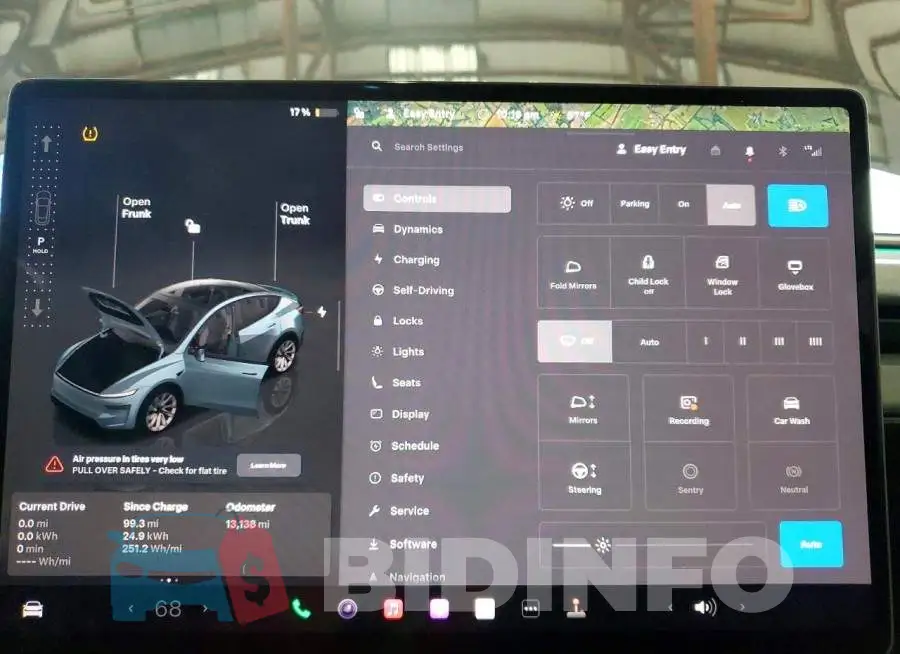The width and height of the screenshot is (900, 654).
Task: Open the Music app
Action: (x=393, y=609)
